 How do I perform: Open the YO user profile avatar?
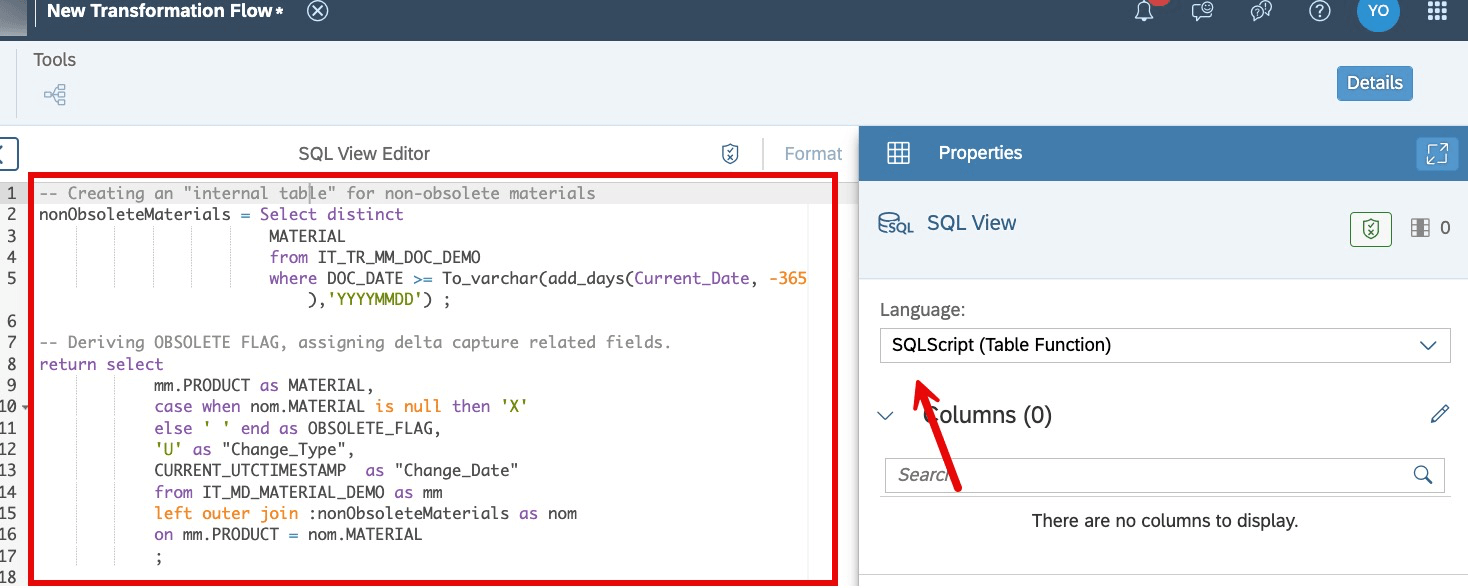tap(1378, 11)
